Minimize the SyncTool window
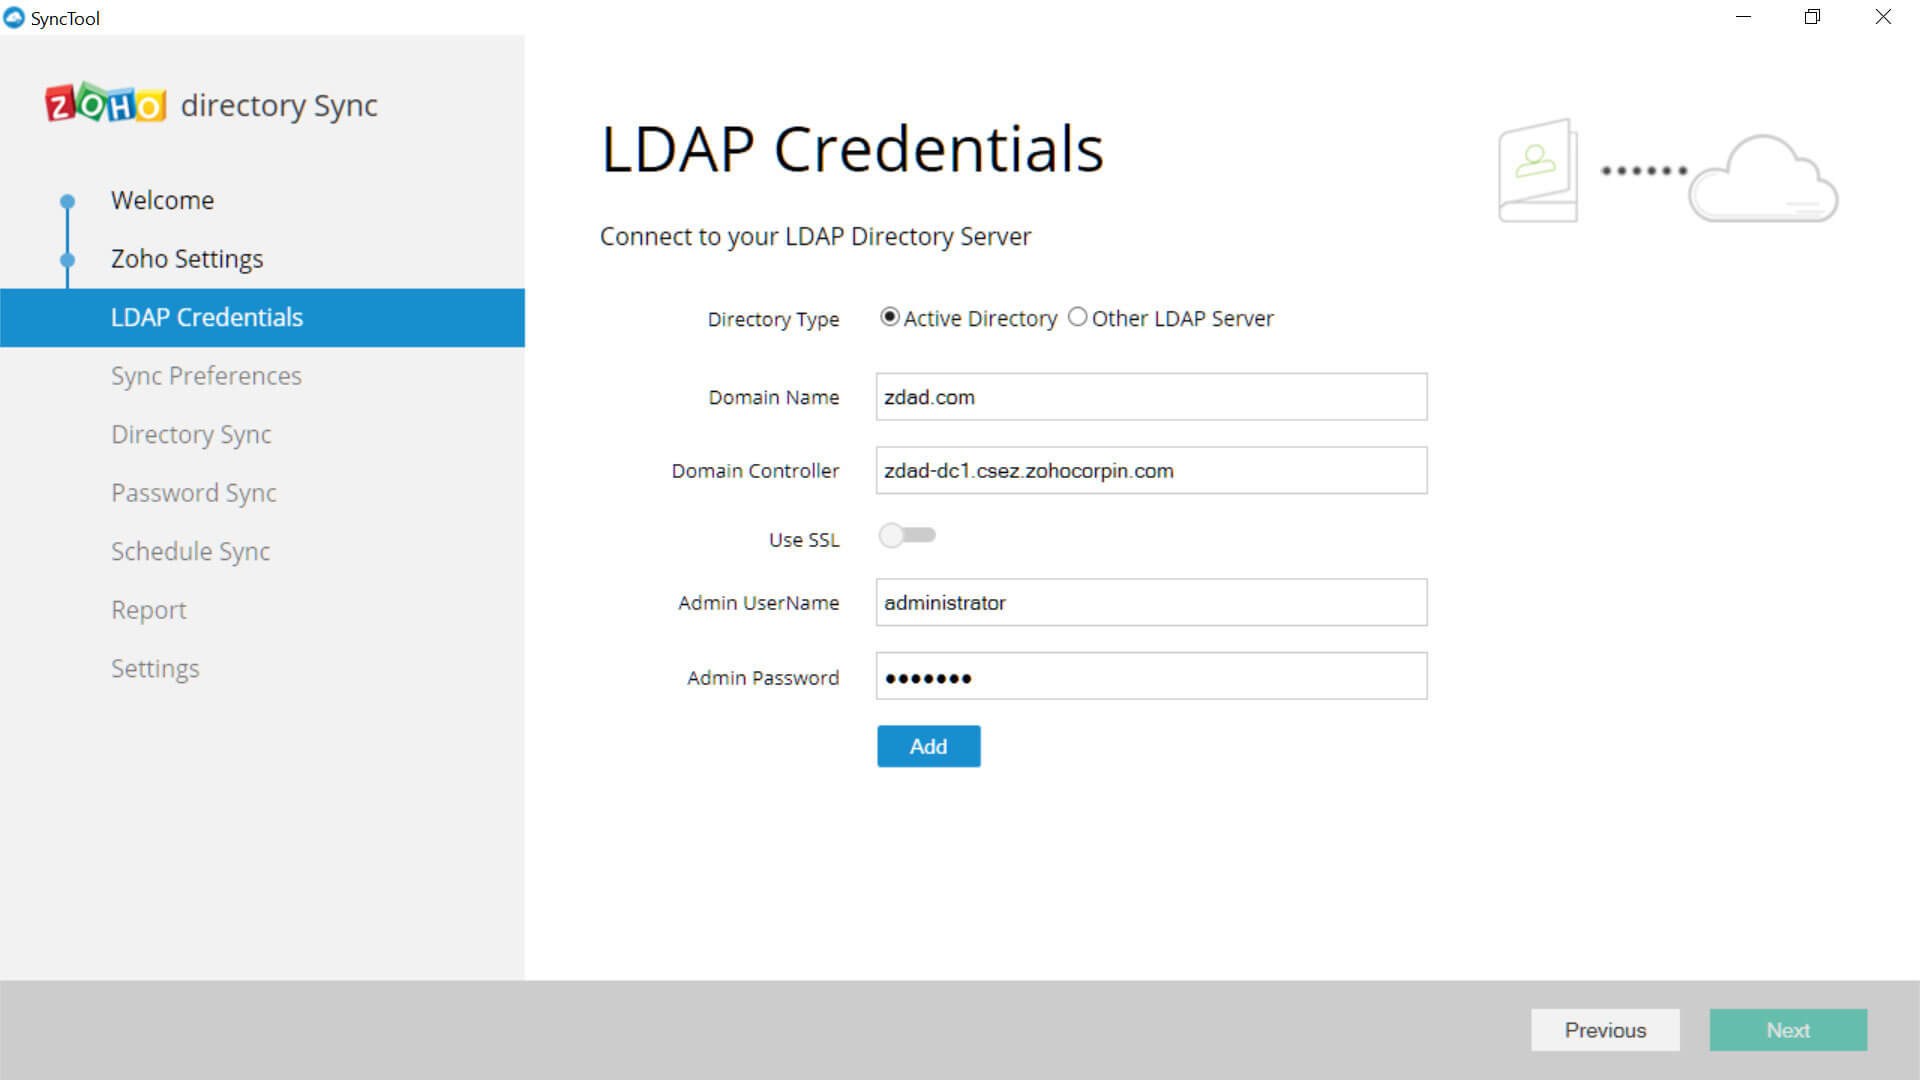This screenshot has height=1080, width=1920. point(1743,17)
